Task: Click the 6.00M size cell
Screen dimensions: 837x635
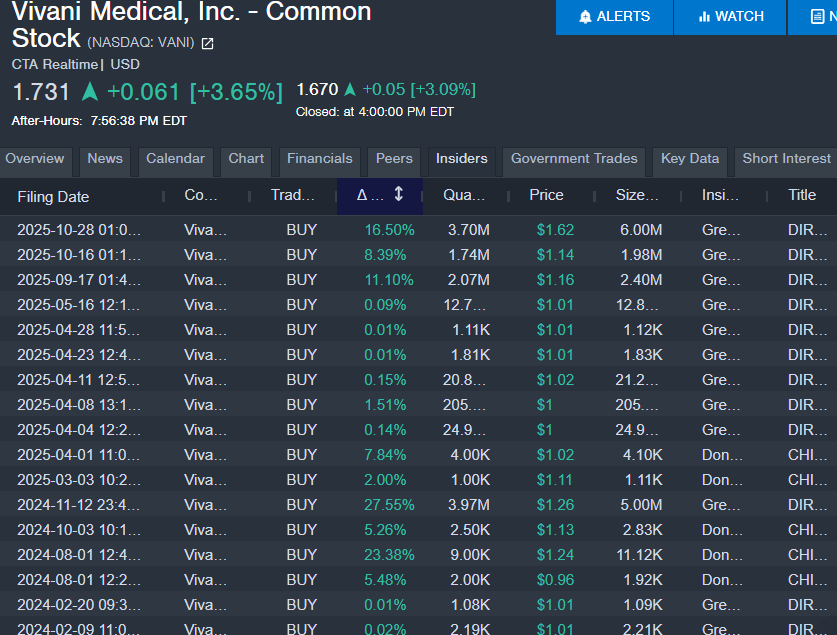Action: click(x=641, y=230)
